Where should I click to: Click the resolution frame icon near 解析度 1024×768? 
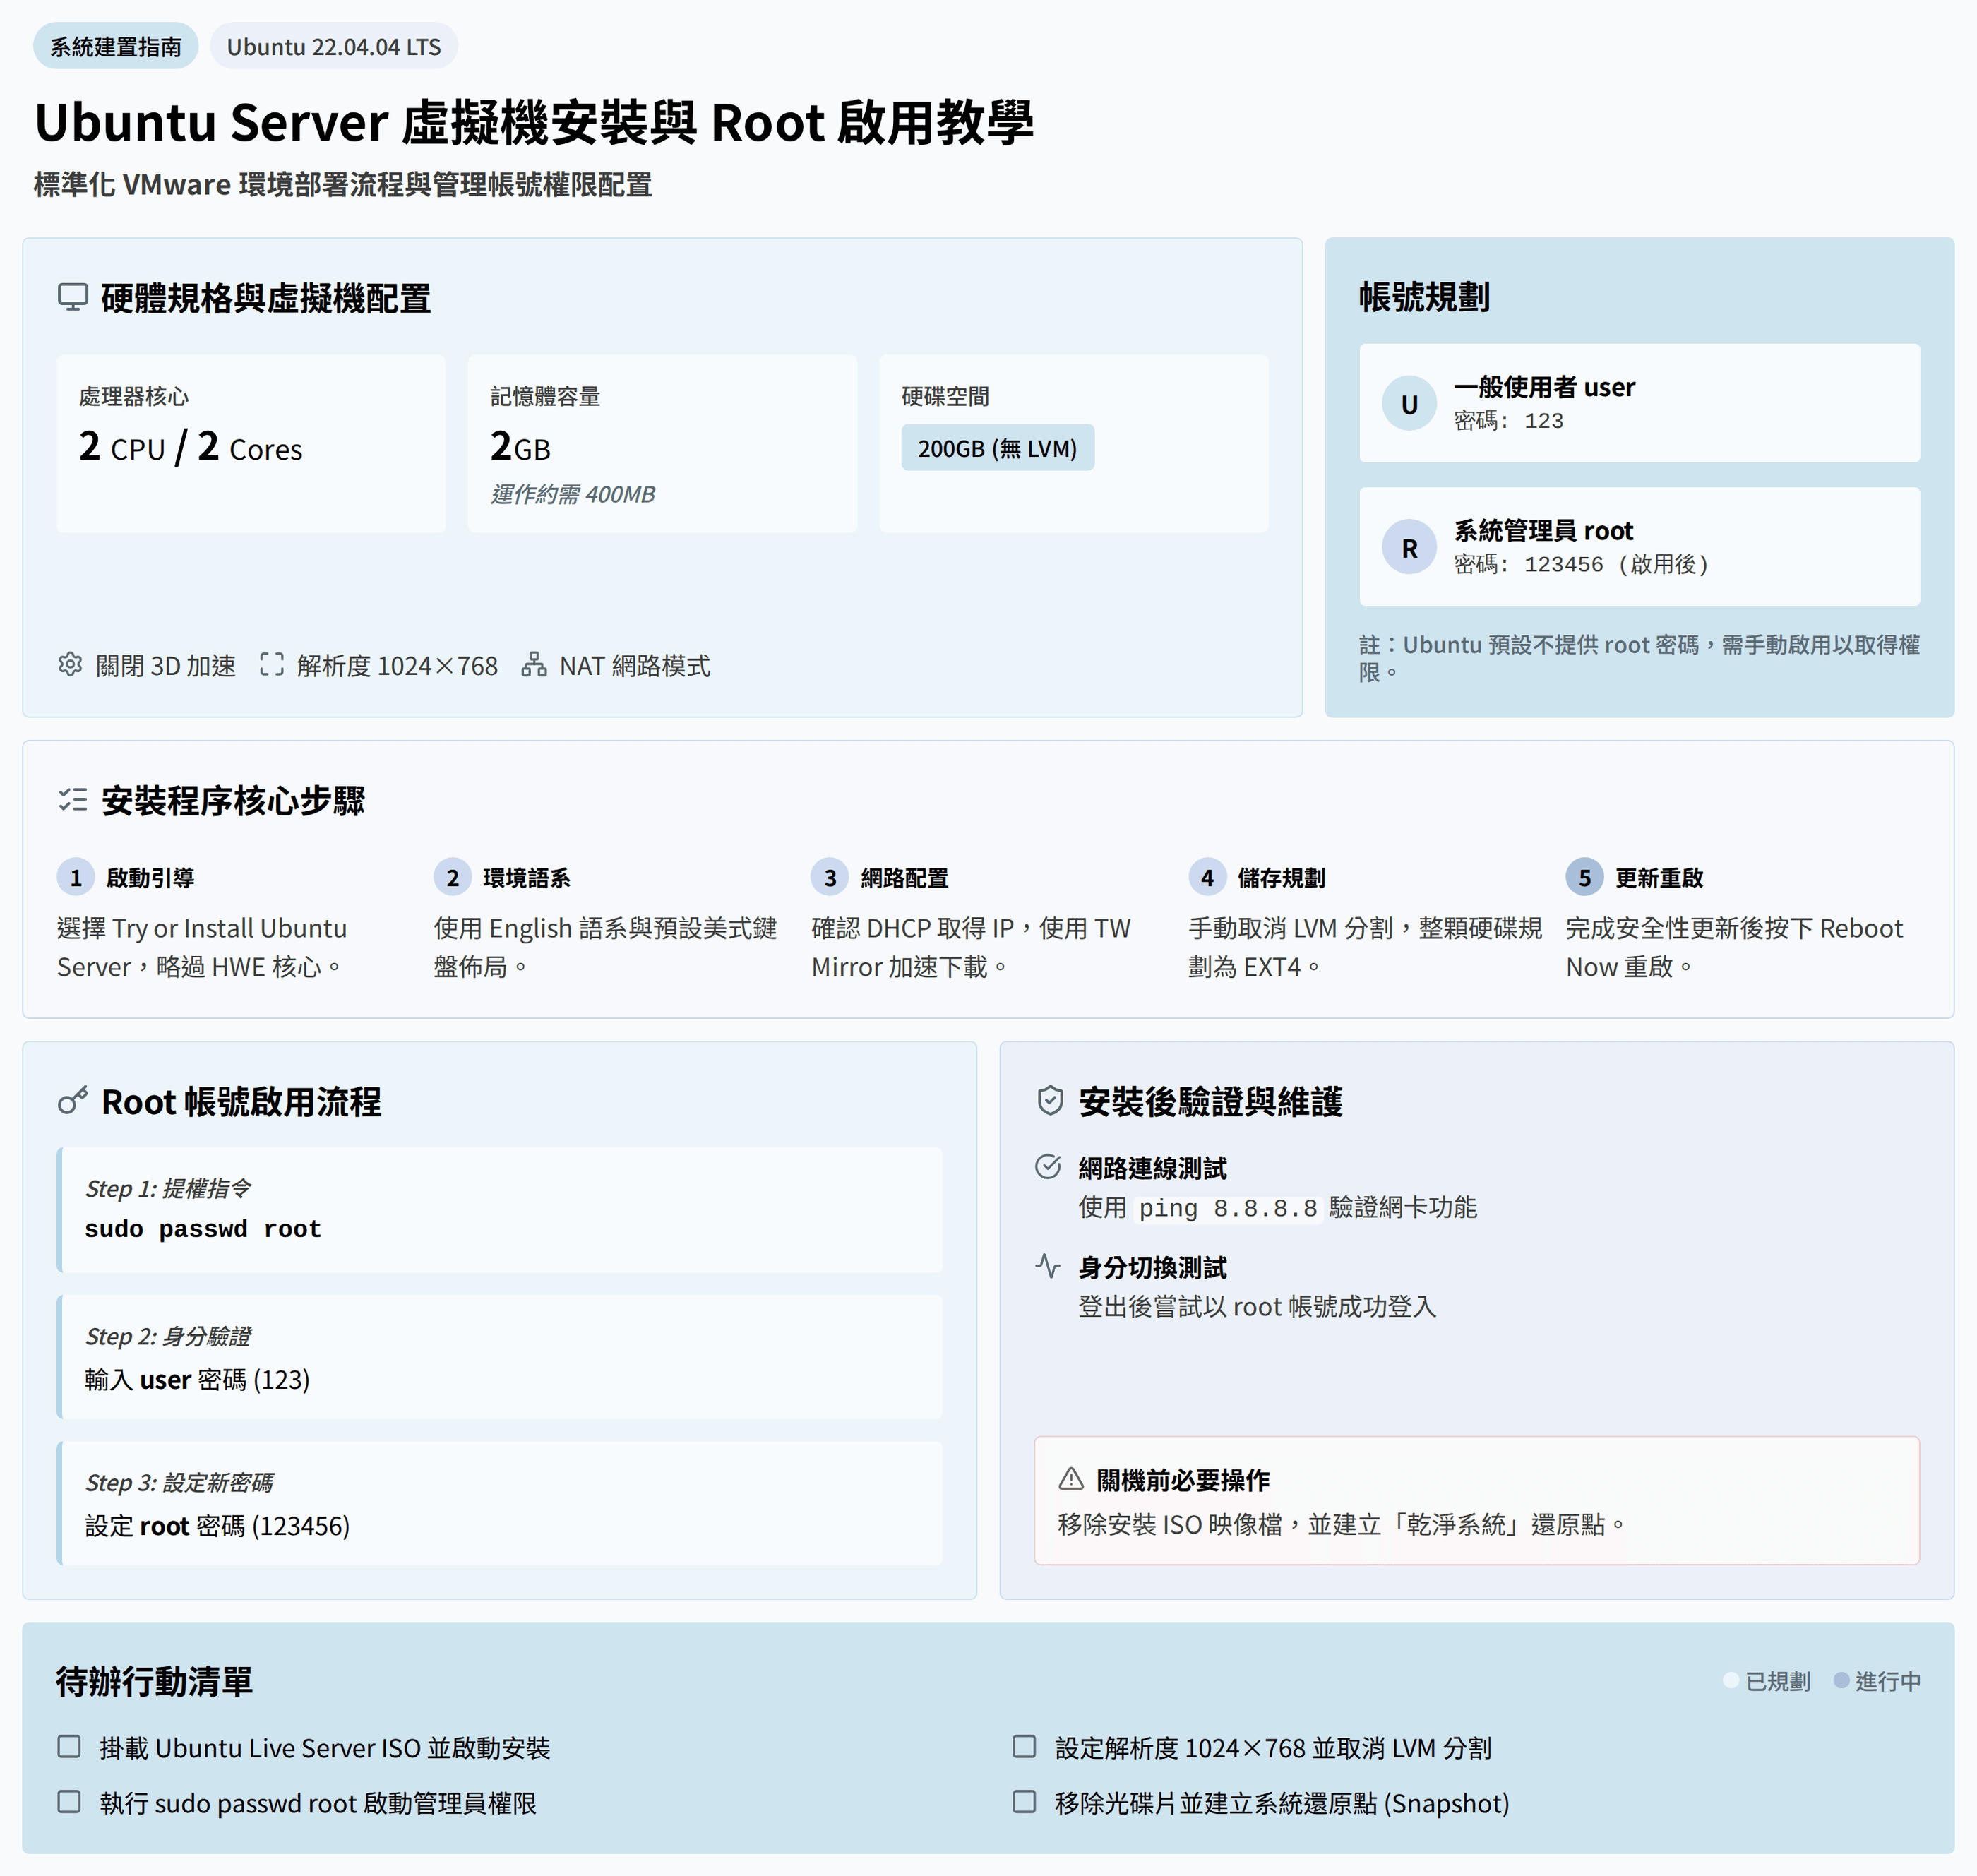(272, 665)
